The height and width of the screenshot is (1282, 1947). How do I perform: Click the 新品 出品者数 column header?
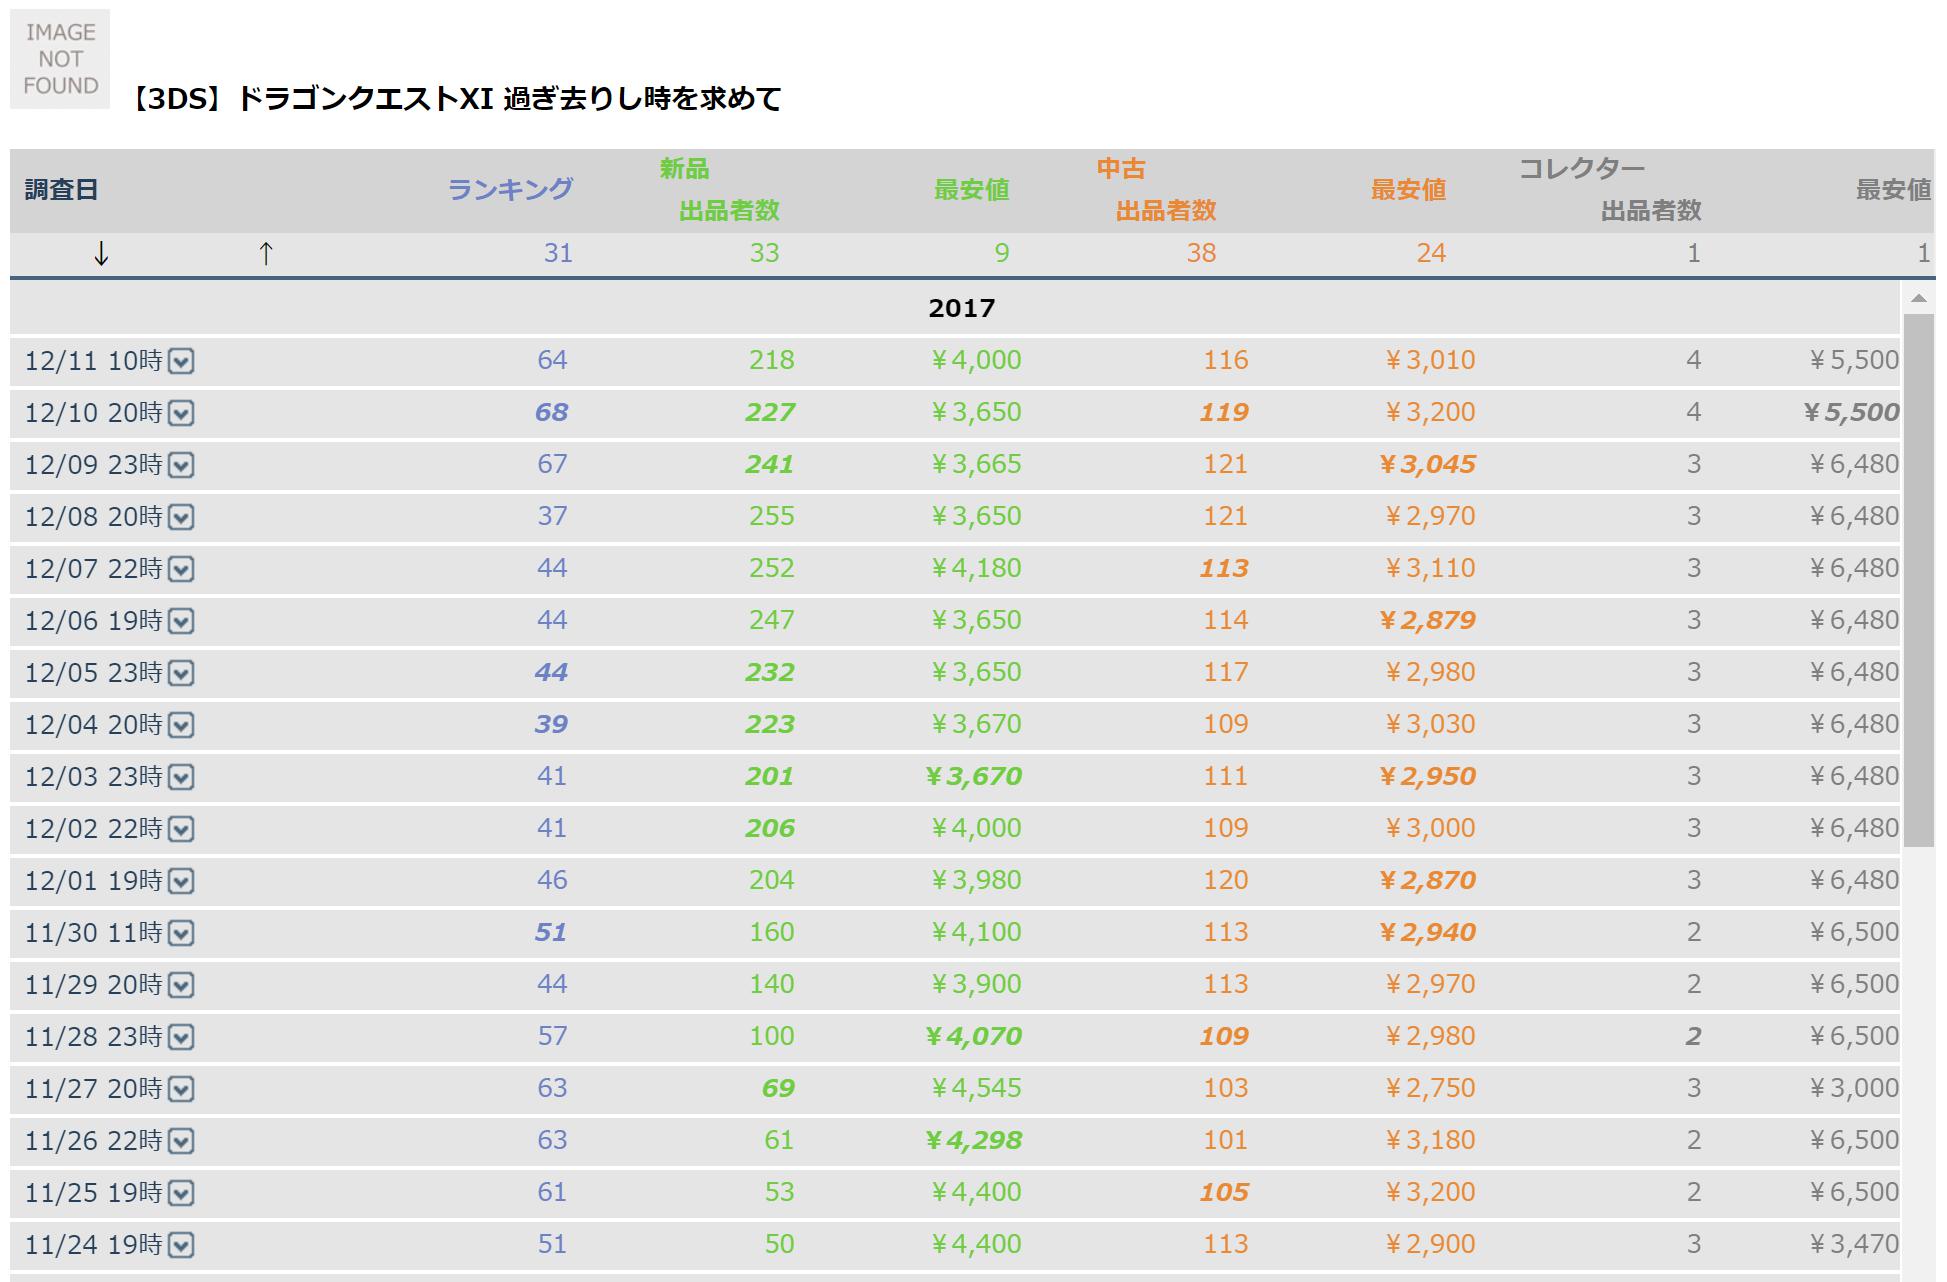(x=729, y=210)
